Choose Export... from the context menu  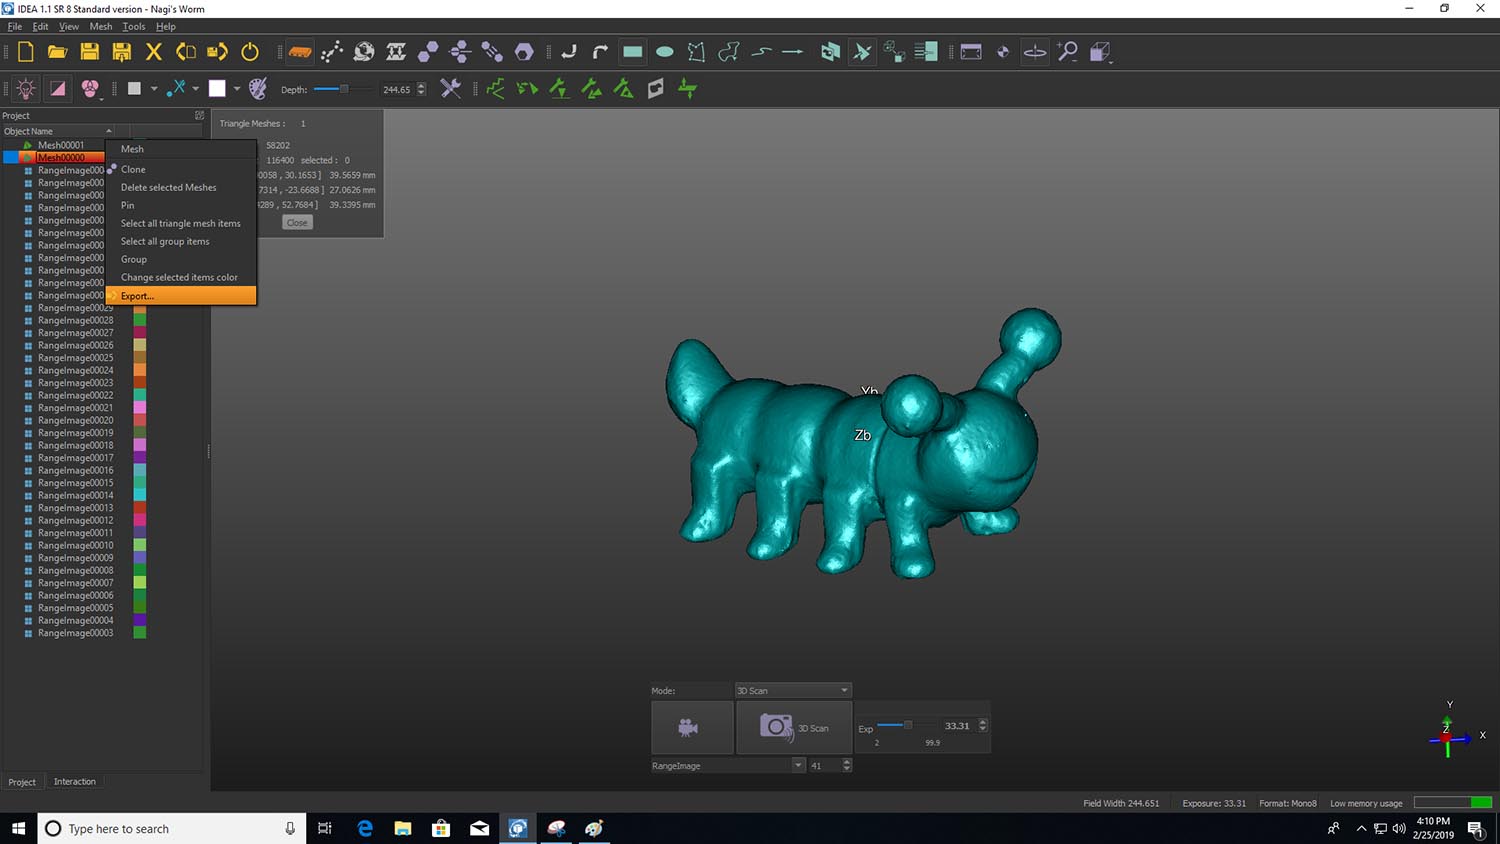click(x=181, y=296)
